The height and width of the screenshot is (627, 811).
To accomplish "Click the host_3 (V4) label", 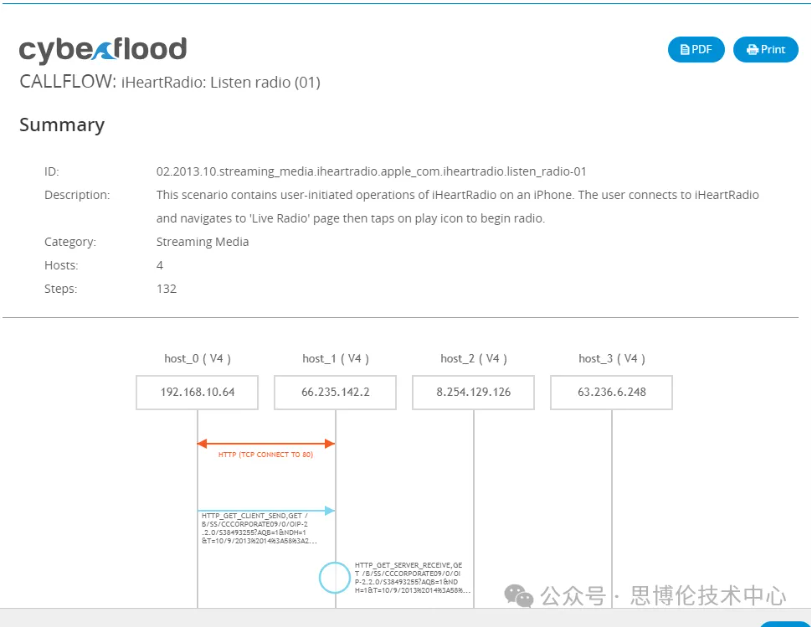I will click(611, 358).
